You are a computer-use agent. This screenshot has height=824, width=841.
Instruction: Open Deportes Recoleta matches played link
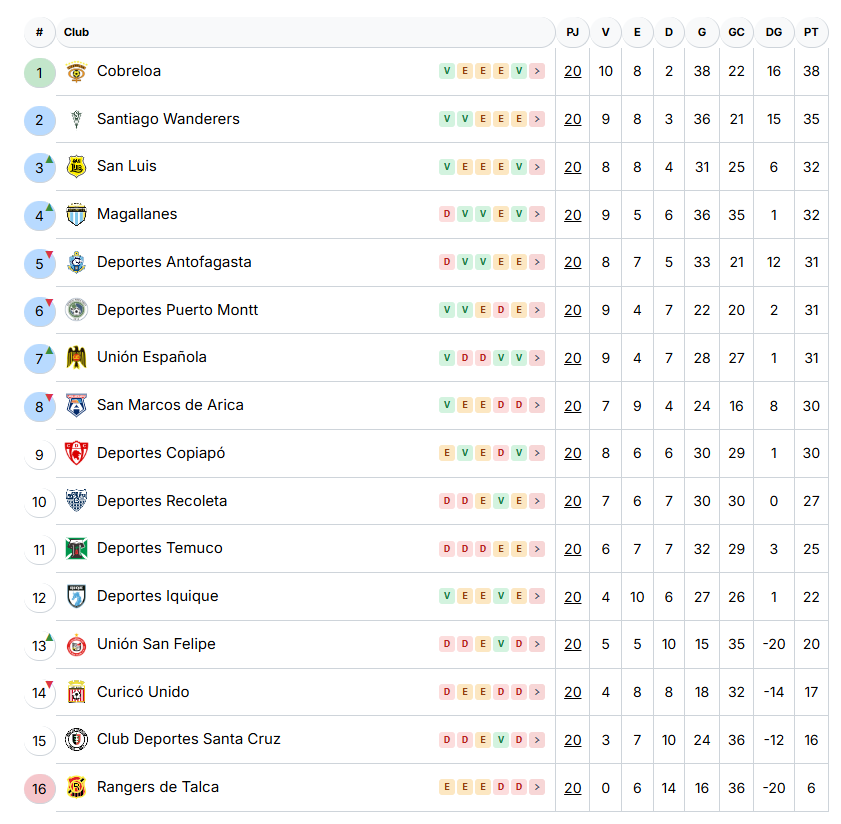pyautogui.click(x=572, y=501)
